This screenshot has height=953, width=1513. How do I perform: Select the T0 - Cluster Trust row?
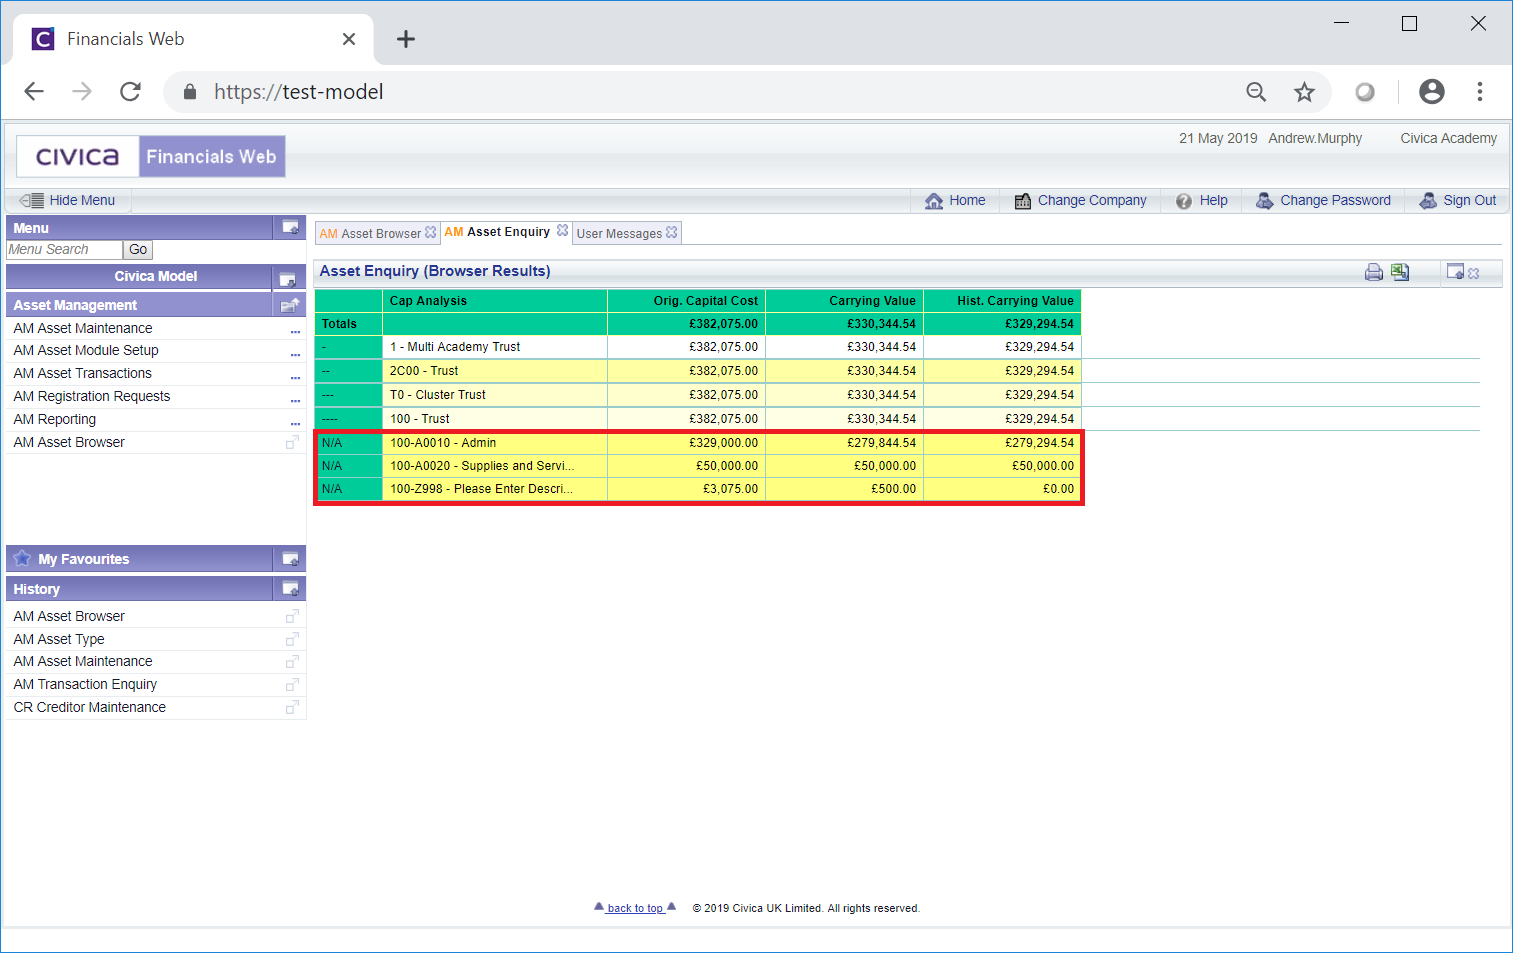(698, 395)
